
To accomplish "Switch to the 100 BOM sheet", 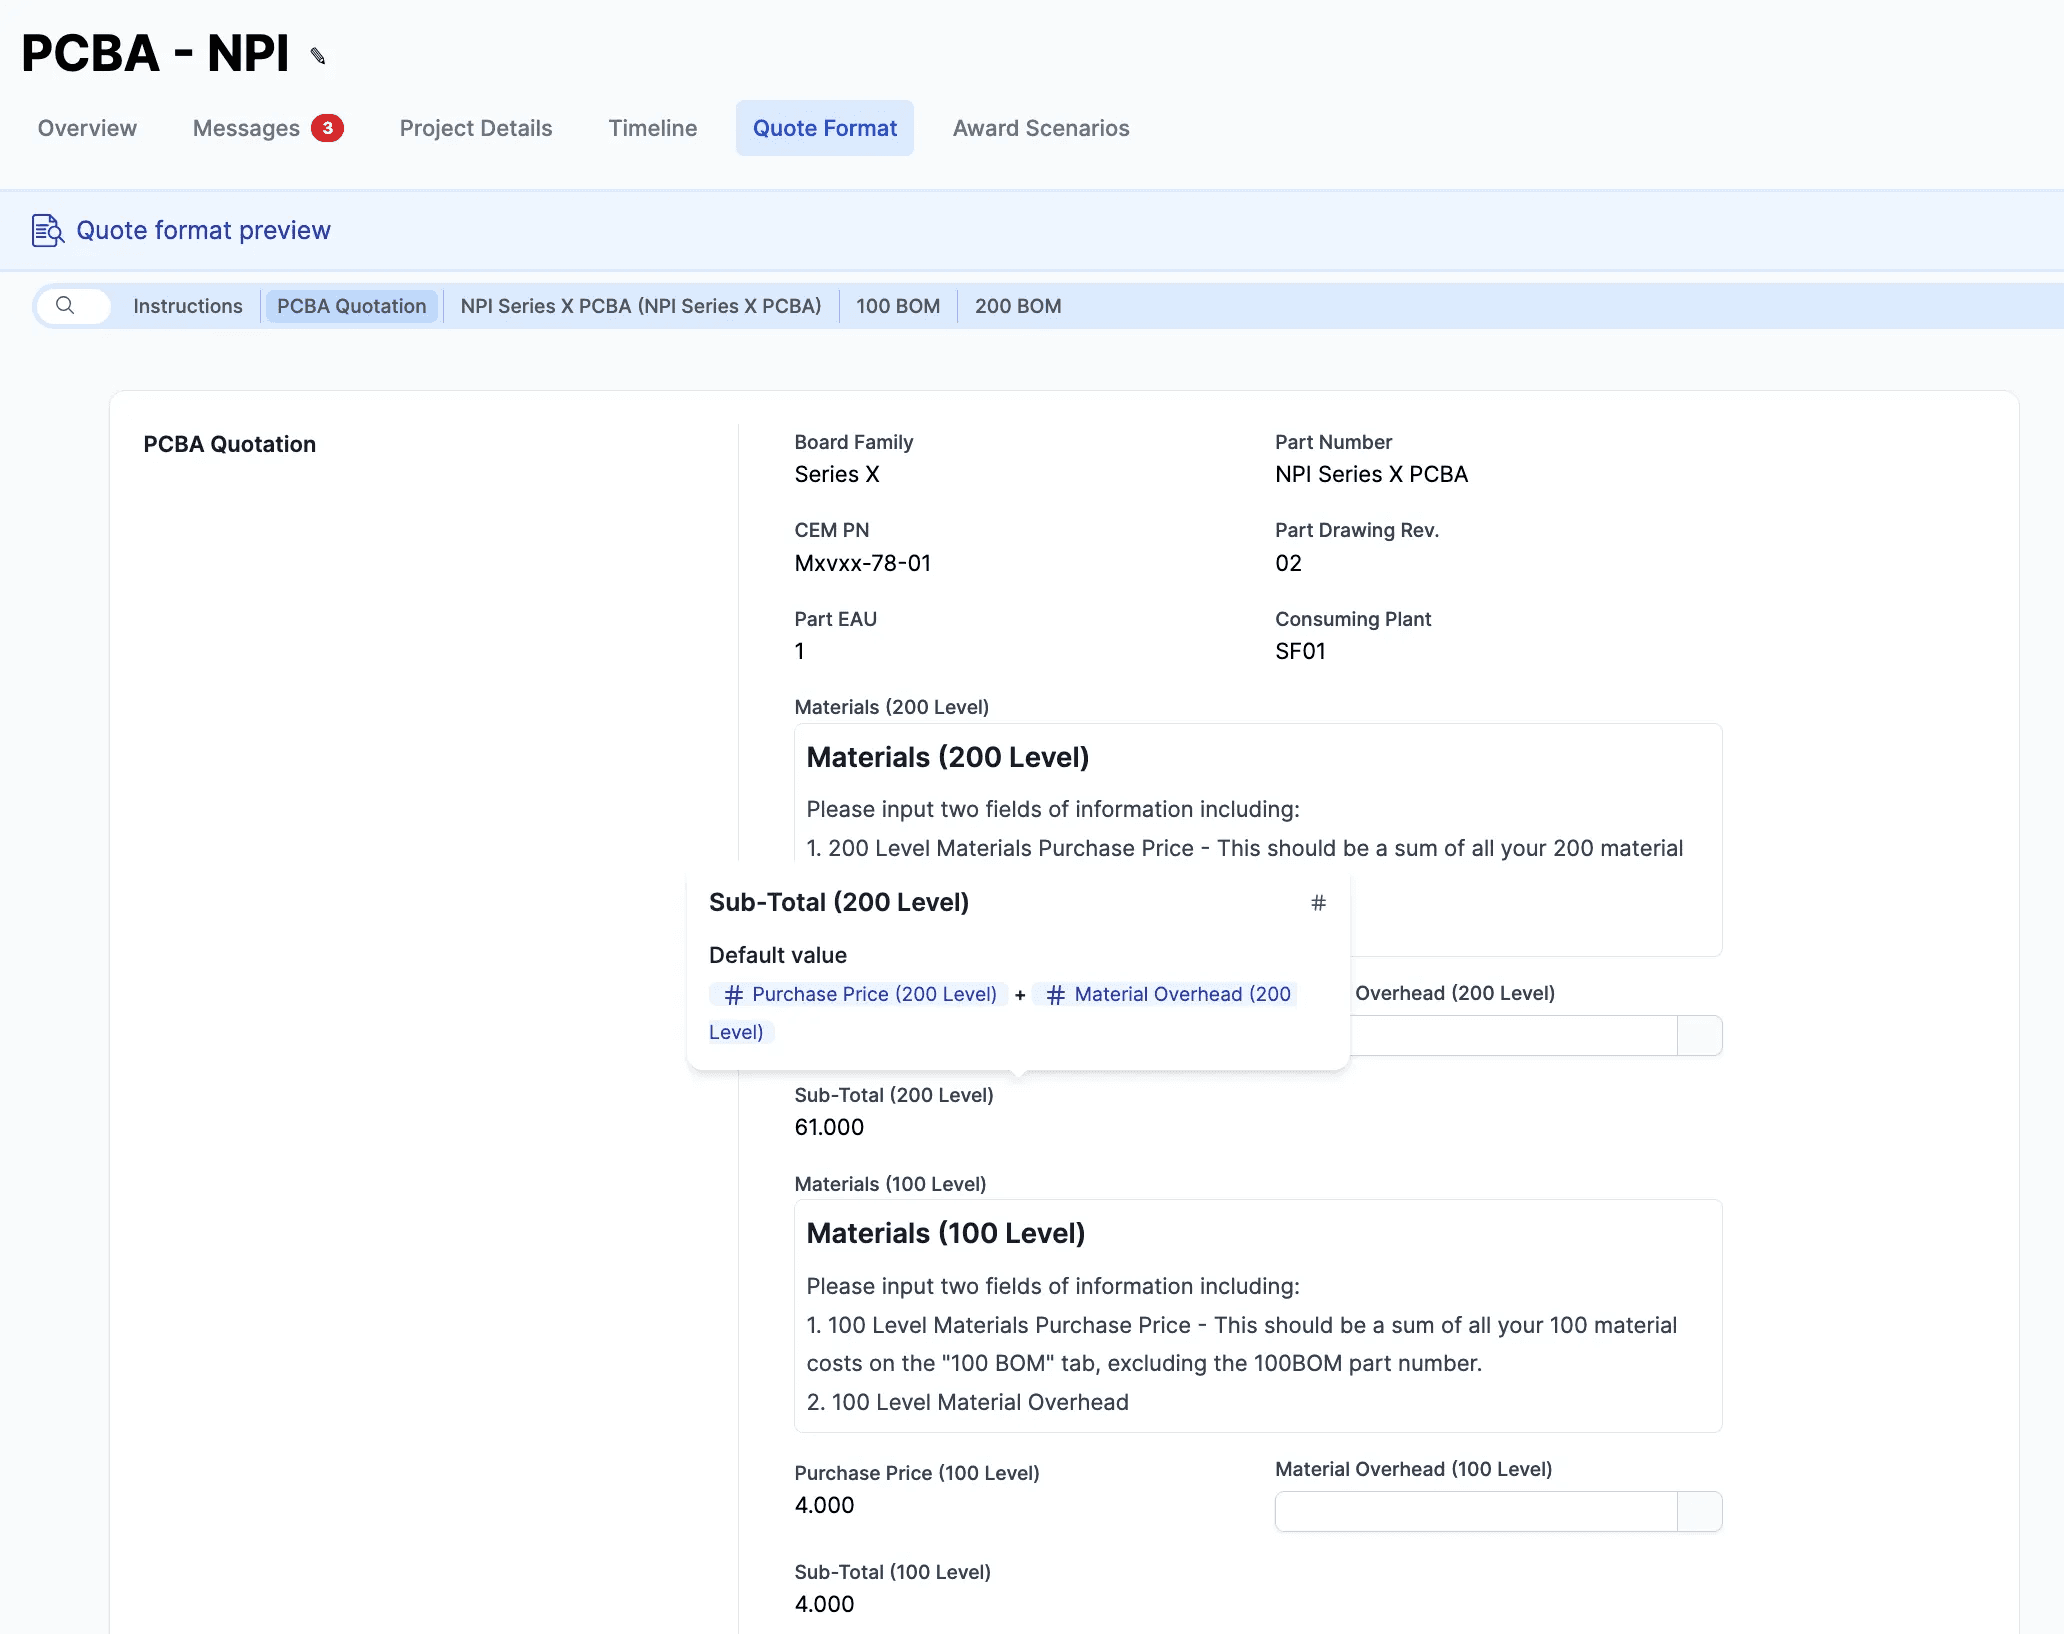I will 897,306.
